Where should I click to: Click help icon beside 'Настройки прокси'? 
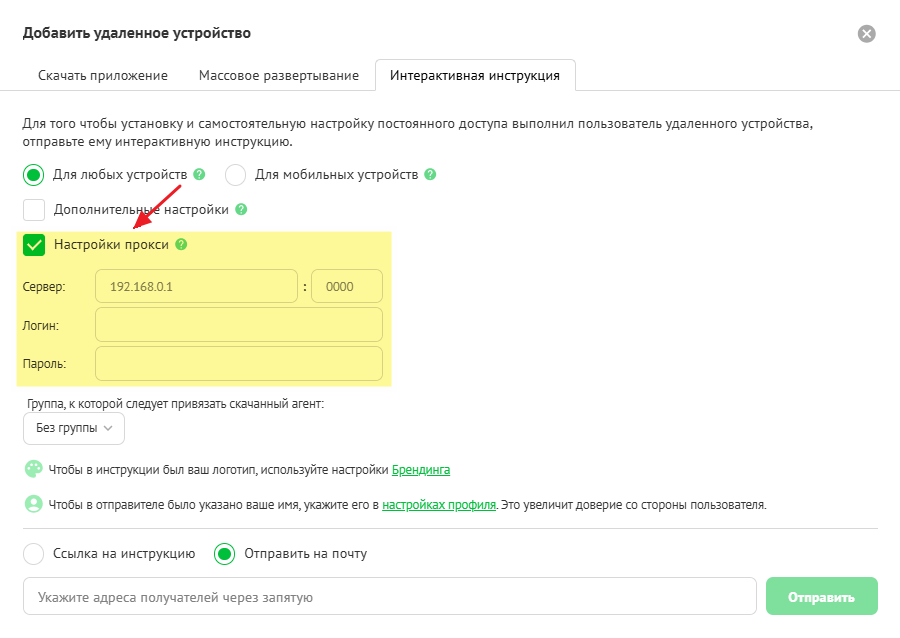click(x=181, y=244)
